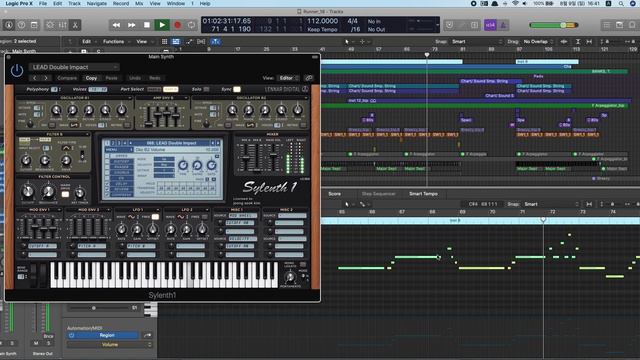Viewport: 640px width, 360px height.
Task: Open the Mixer faders icon
Action: point(63,25)
